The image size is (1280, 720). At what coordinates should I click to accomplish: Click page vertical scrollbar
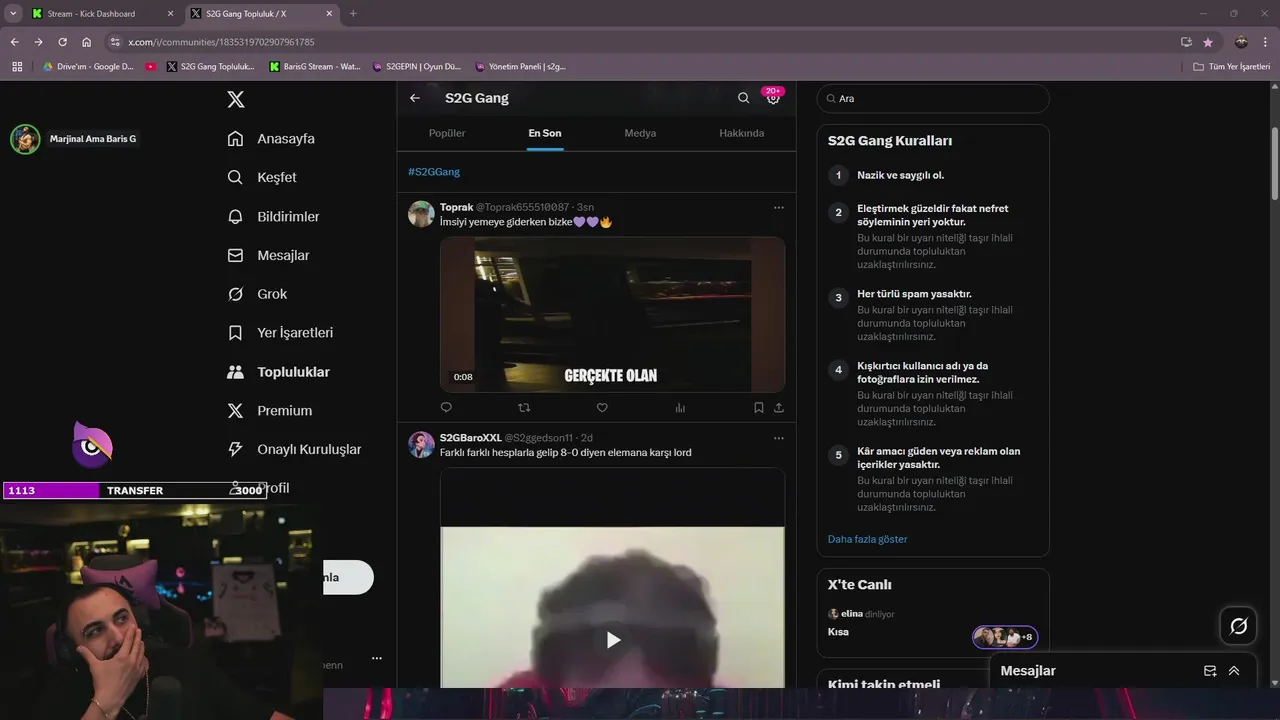click(x=1274, y=163)
